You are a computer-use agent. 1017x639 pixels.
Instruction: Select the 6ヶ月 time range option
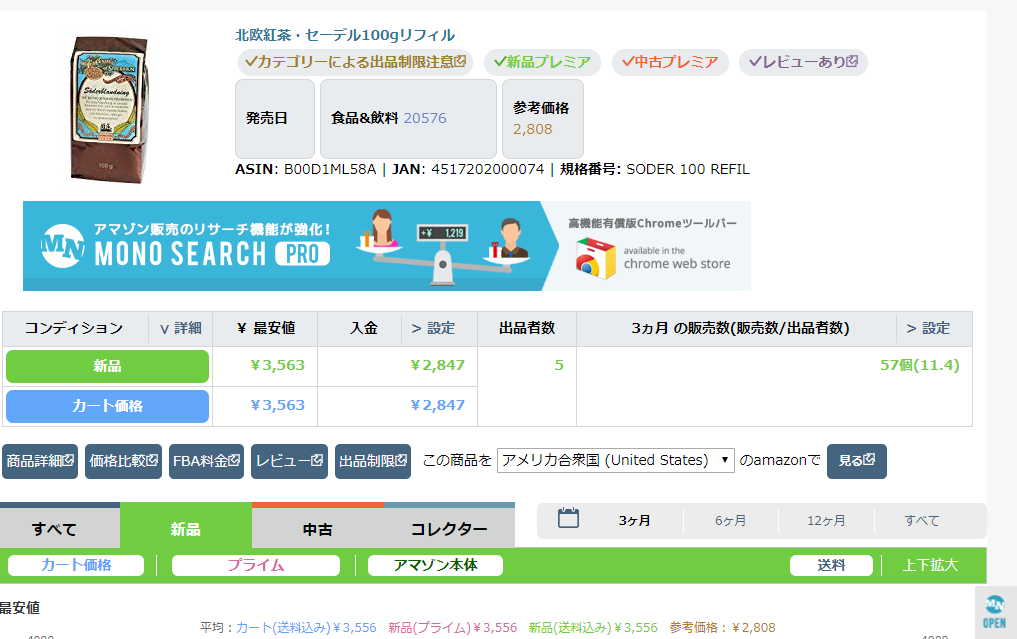(730, 520)
